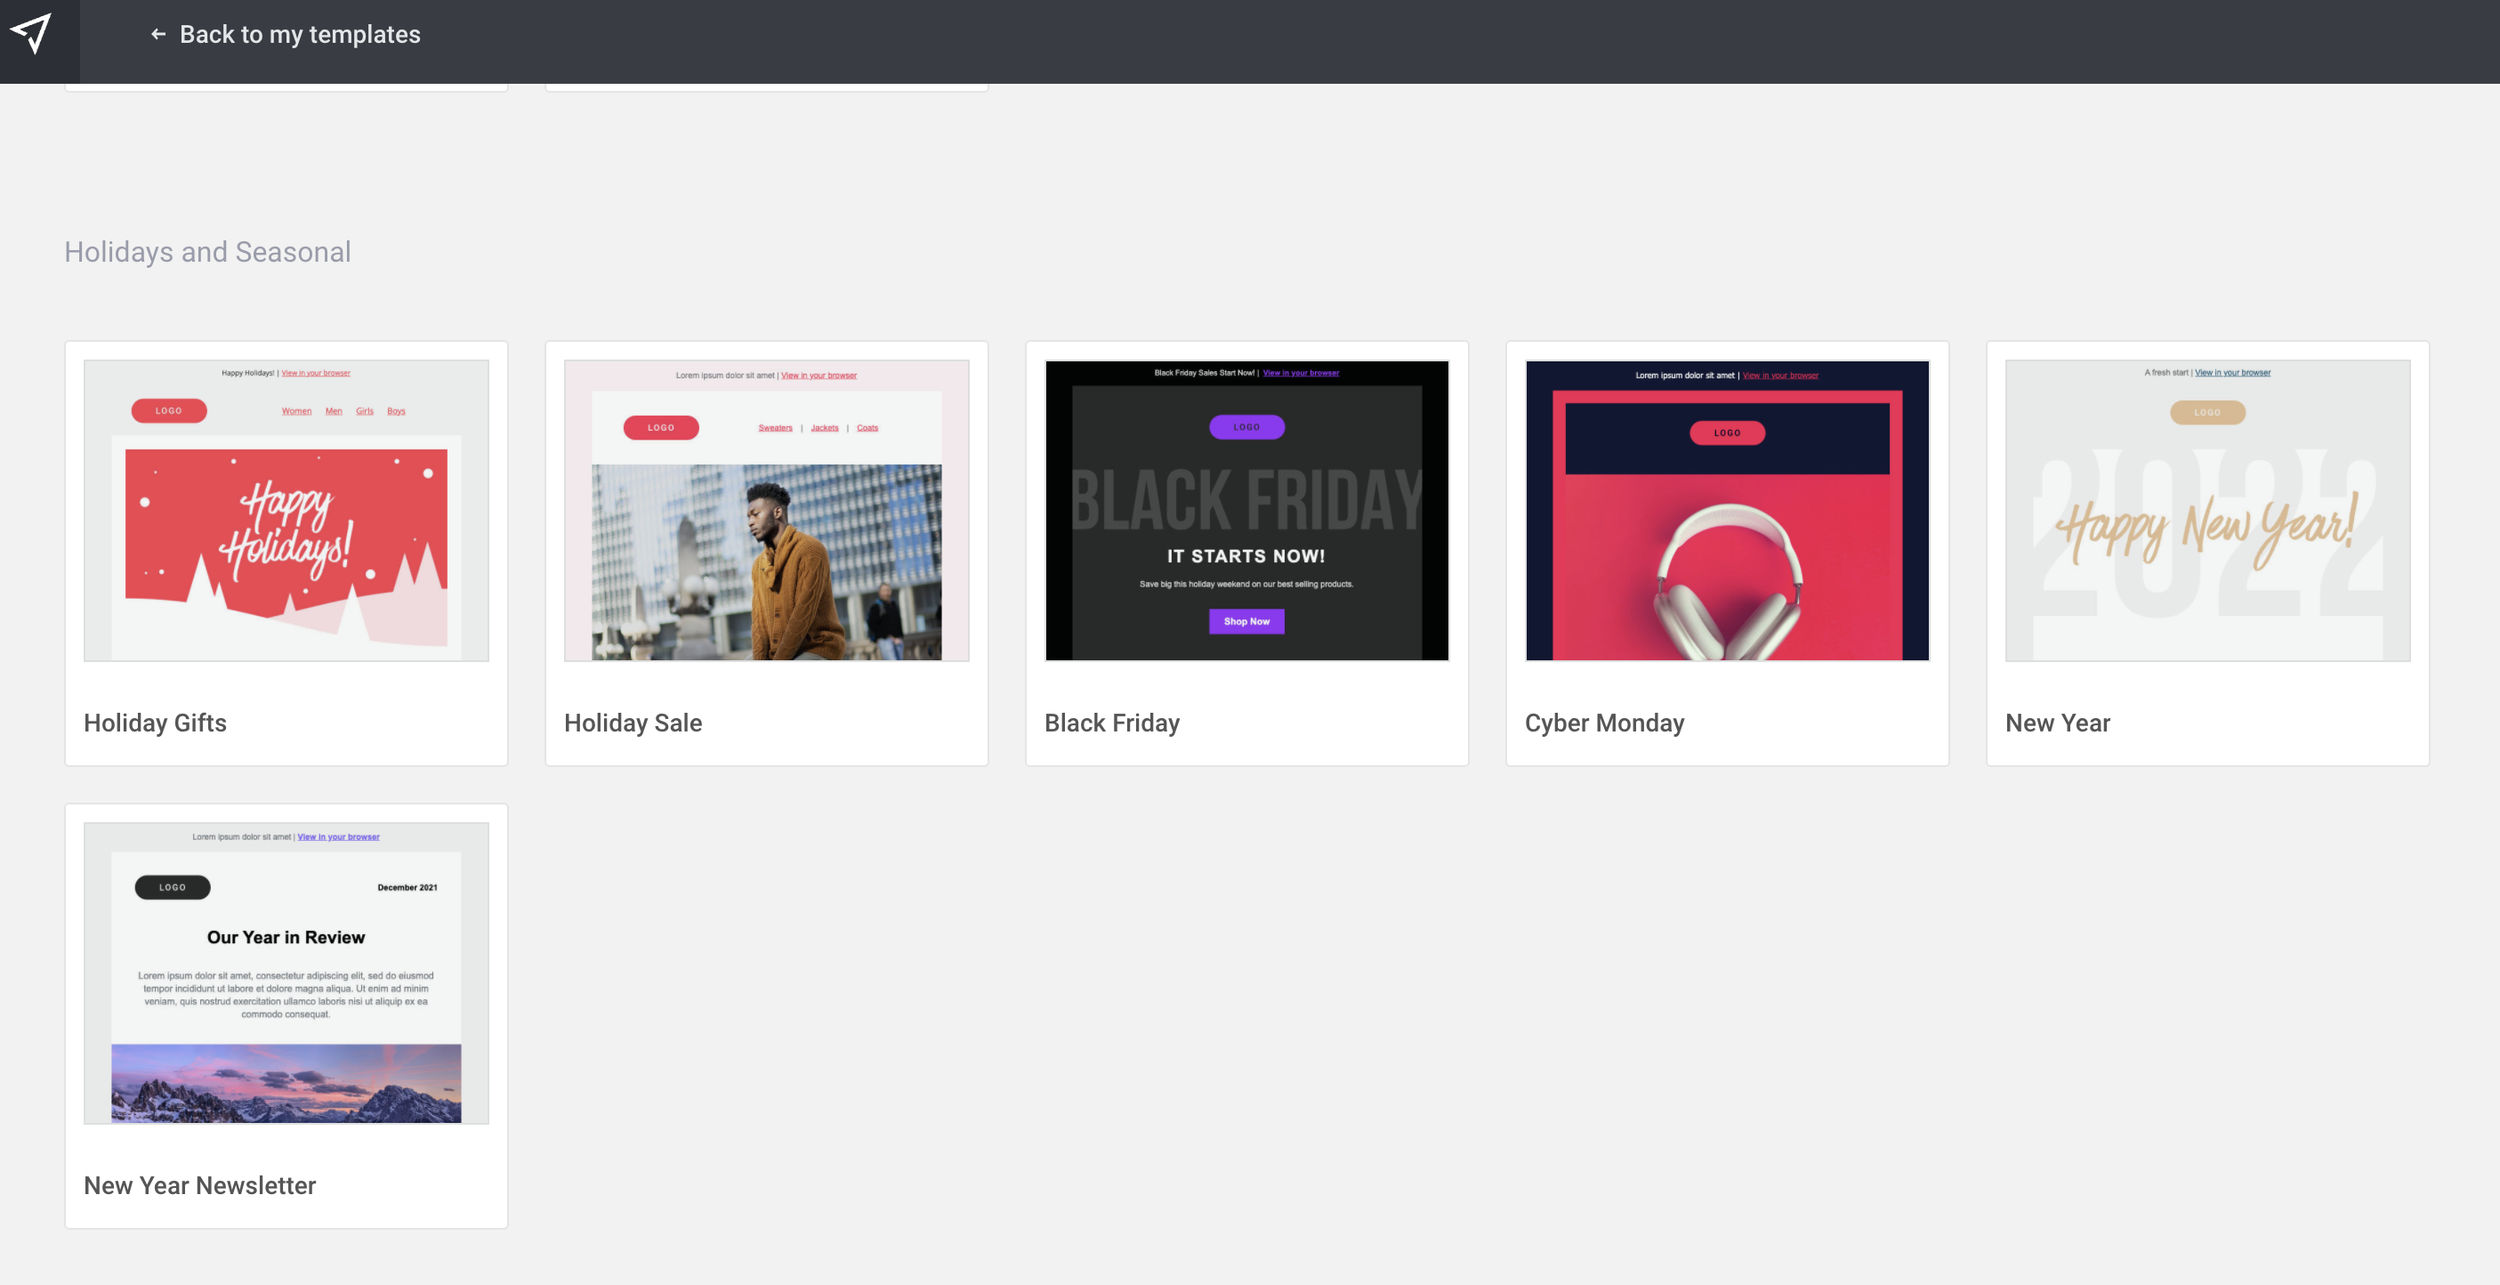Image resolution: width=2500 pixels, height=1285 pixels.
Task: Go back to my templates
Action: coord(299,35)
